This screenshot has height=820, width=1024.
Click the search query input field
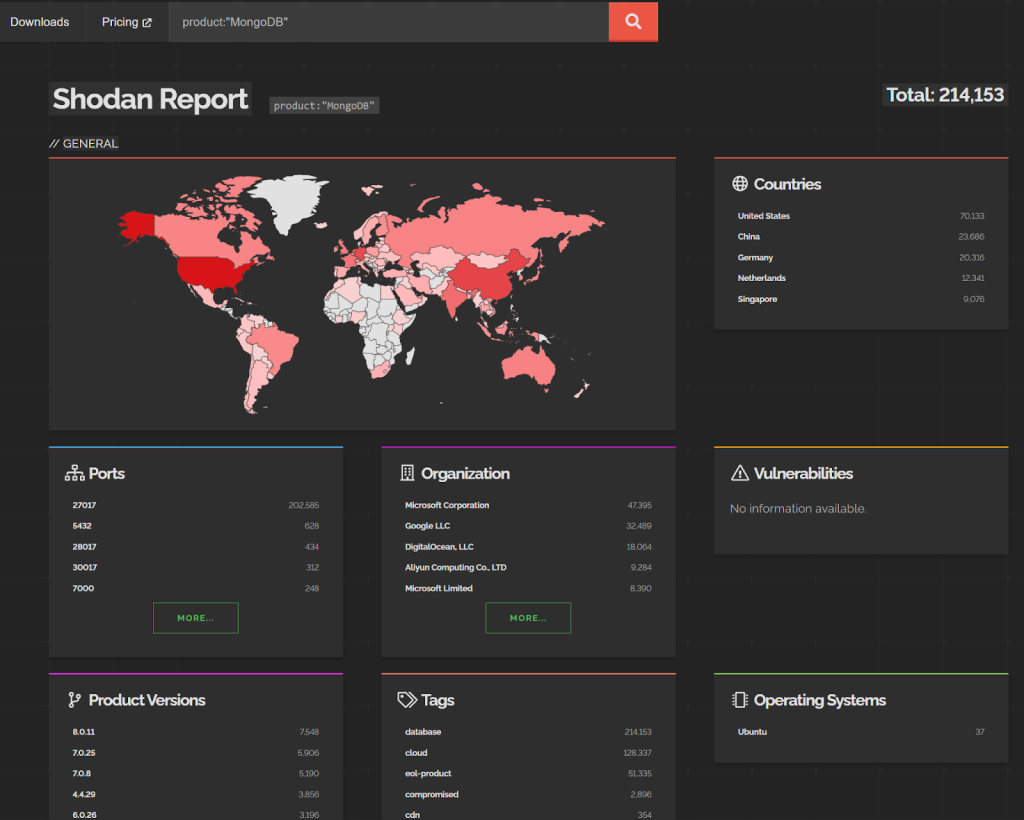390,21
